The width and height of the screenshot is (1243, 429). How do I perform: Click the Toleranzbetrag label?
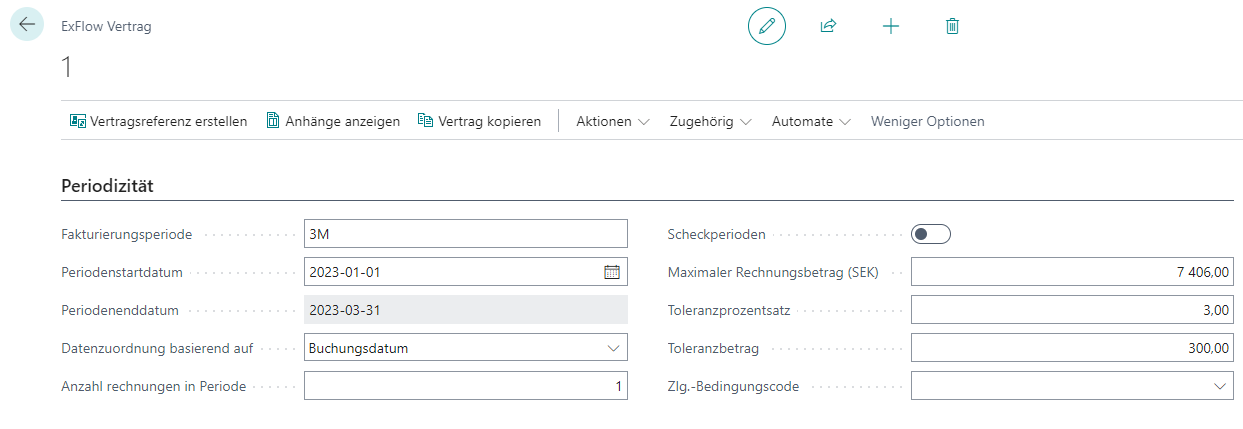(713, 349)
